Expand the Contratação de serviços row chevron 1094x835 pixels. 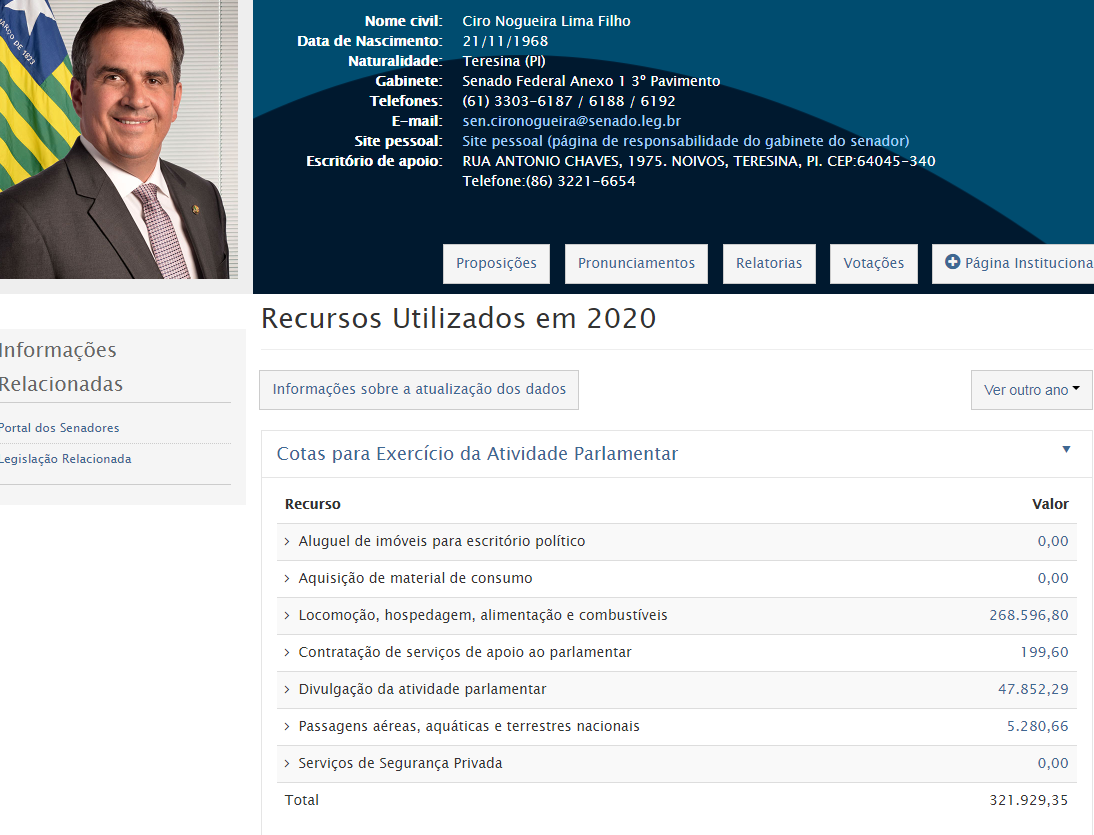pyautogui.click(x=287, y=652)
